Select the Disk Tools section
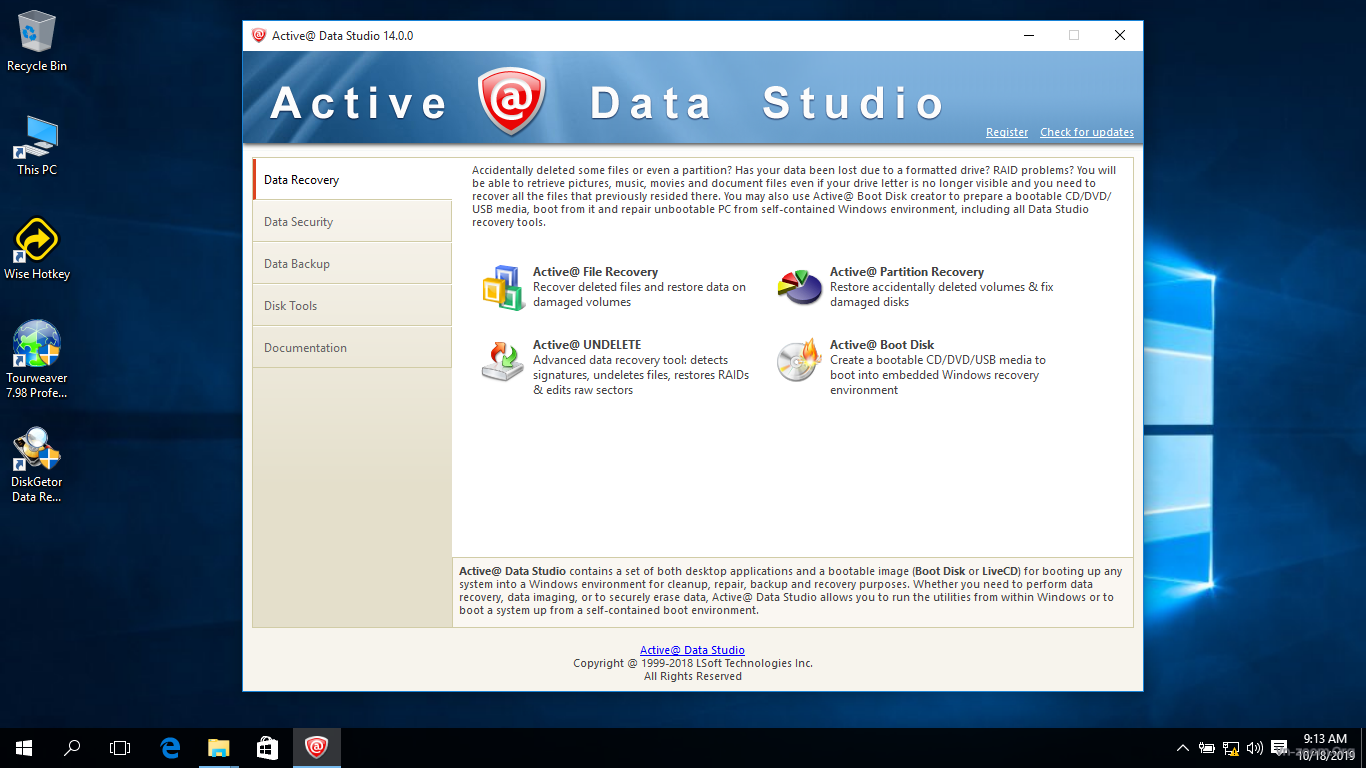 click(290, 305)
